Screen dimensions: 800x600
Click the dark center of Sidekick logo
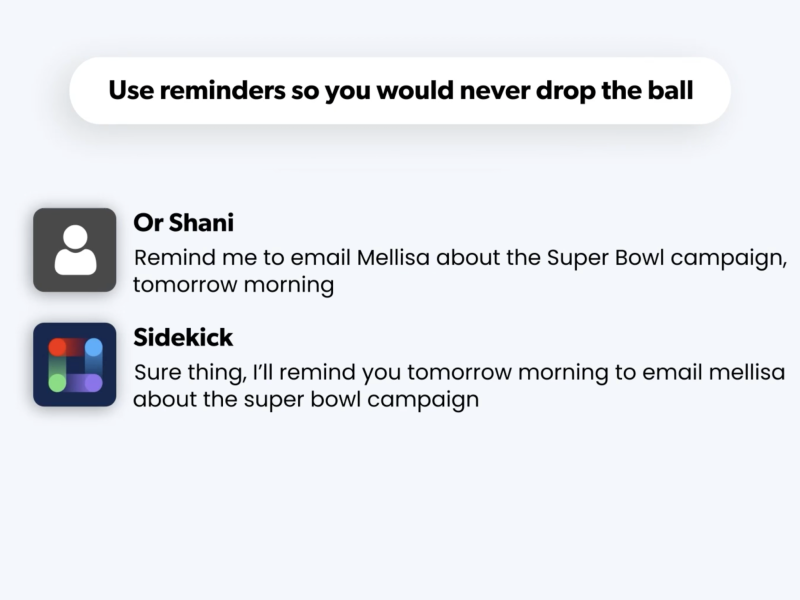[x=76, y=365]
